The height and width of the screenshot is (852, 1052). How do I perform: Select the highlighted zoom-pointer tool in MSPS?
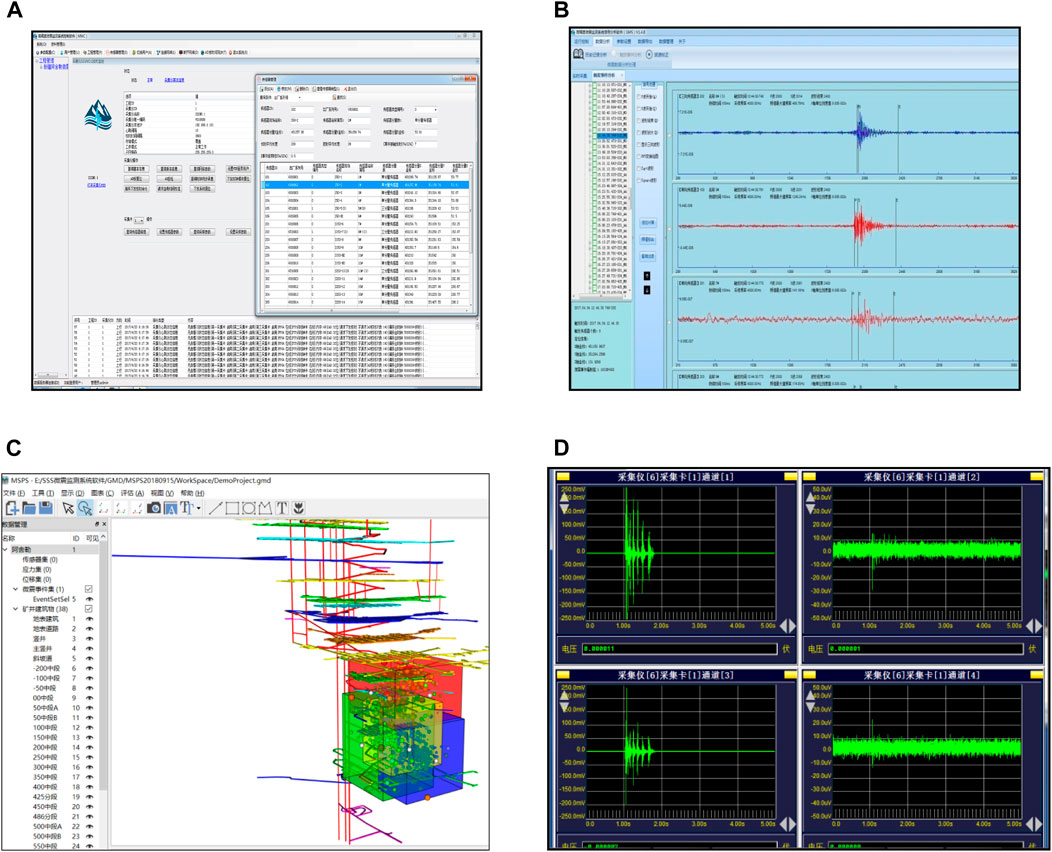point(85,509)
